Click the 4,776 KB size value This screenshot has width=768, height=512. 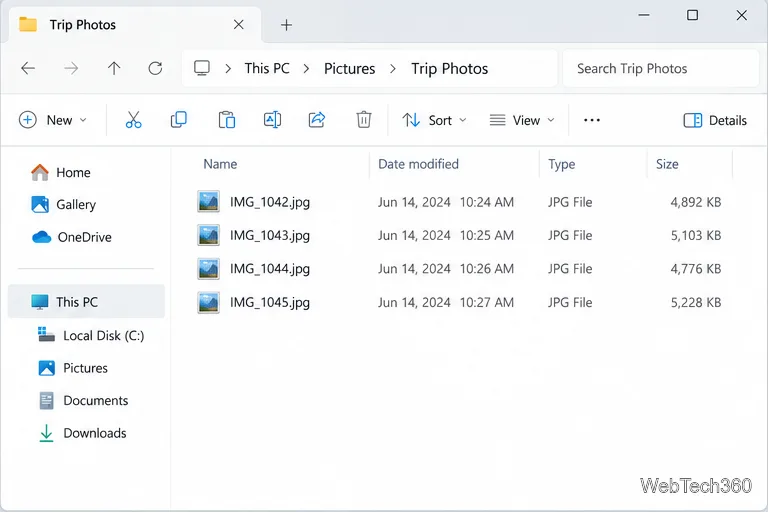pyautogui.click(x=696, y=268)
